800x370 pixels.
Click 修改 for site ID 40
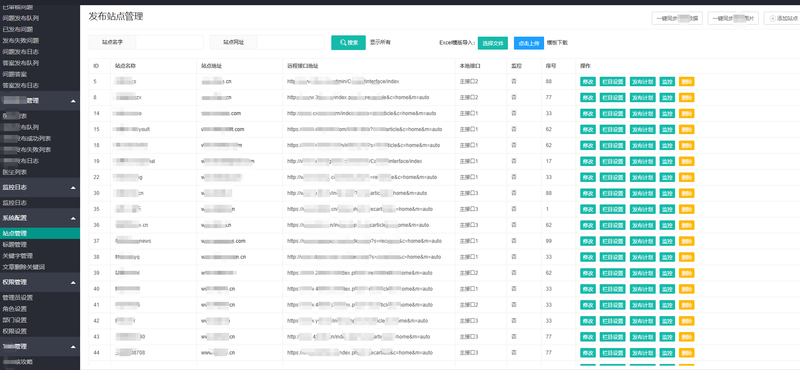pos(588,289)
